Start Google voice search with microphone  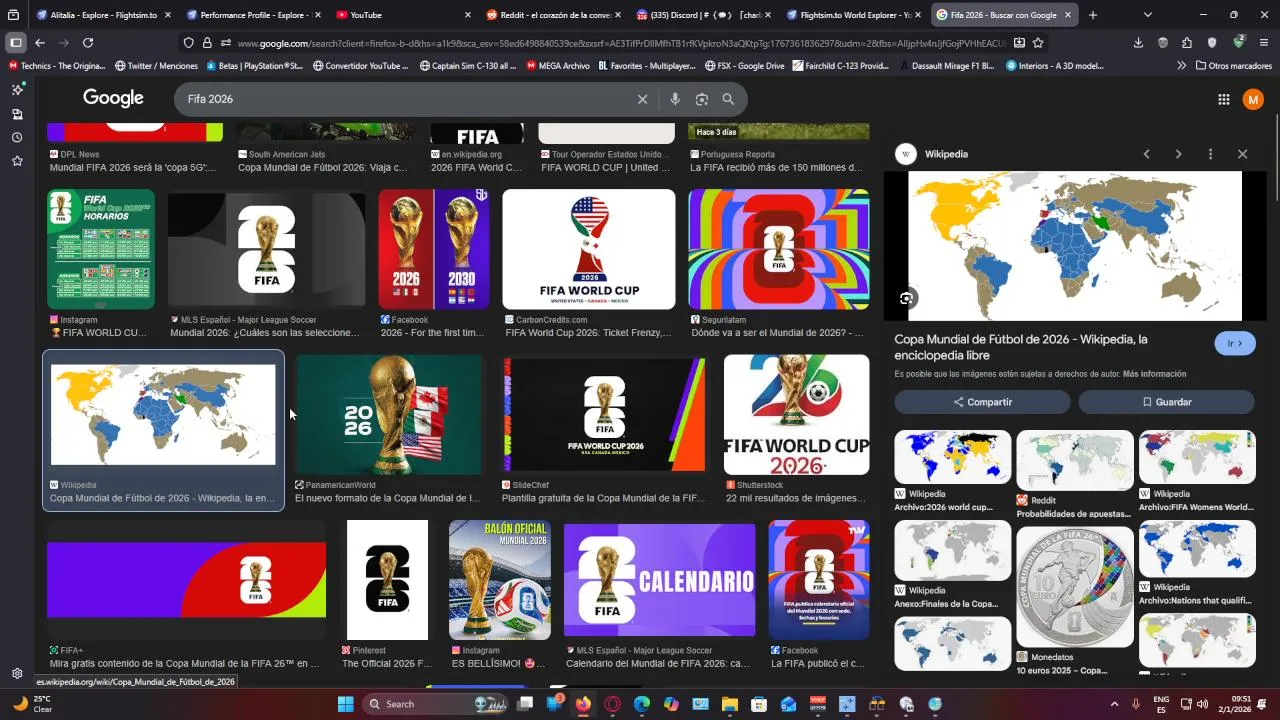(x=675, y=99)
